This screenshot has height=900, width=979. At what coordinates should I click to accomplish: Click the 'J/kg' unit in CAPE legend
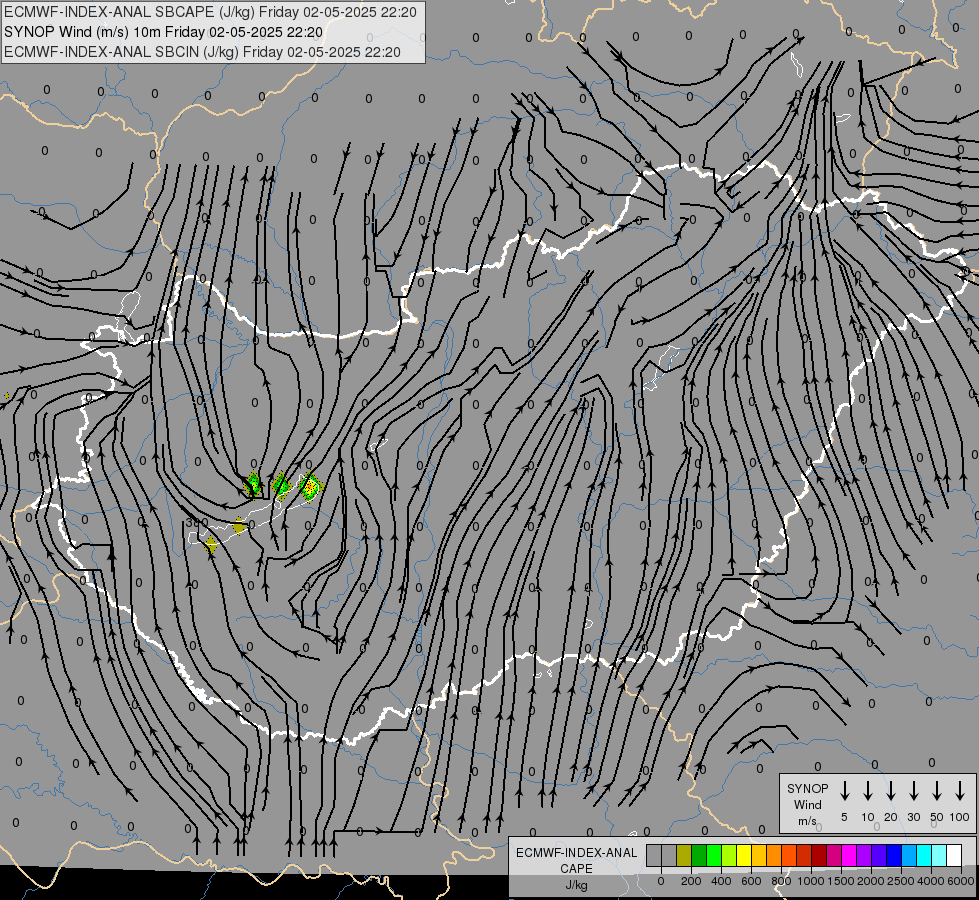(576, 885)
